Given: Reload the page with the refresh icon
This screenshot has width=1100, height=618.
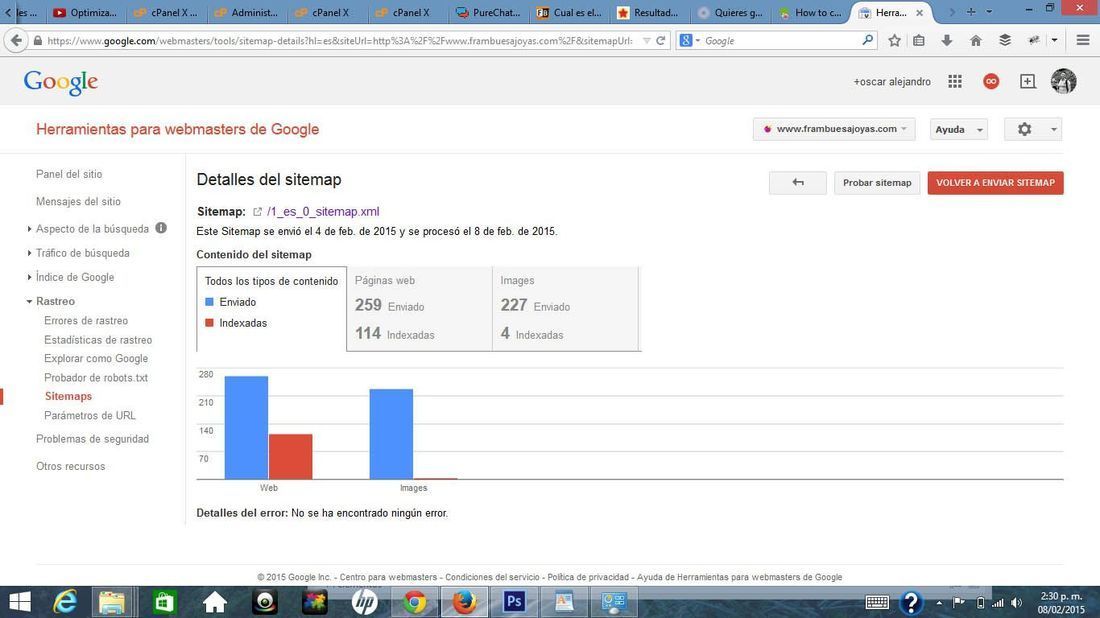Looking at the screenshot, I should (660, 41).
